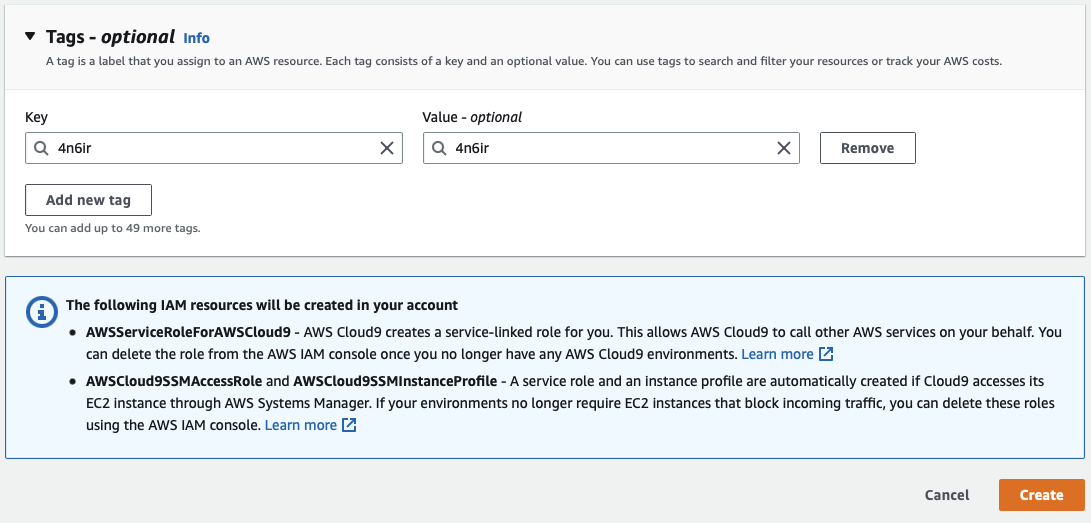Clear the Key field with X icon
Image resolution: width=1091 pixels, height=523 pixels.
[387, 148]
